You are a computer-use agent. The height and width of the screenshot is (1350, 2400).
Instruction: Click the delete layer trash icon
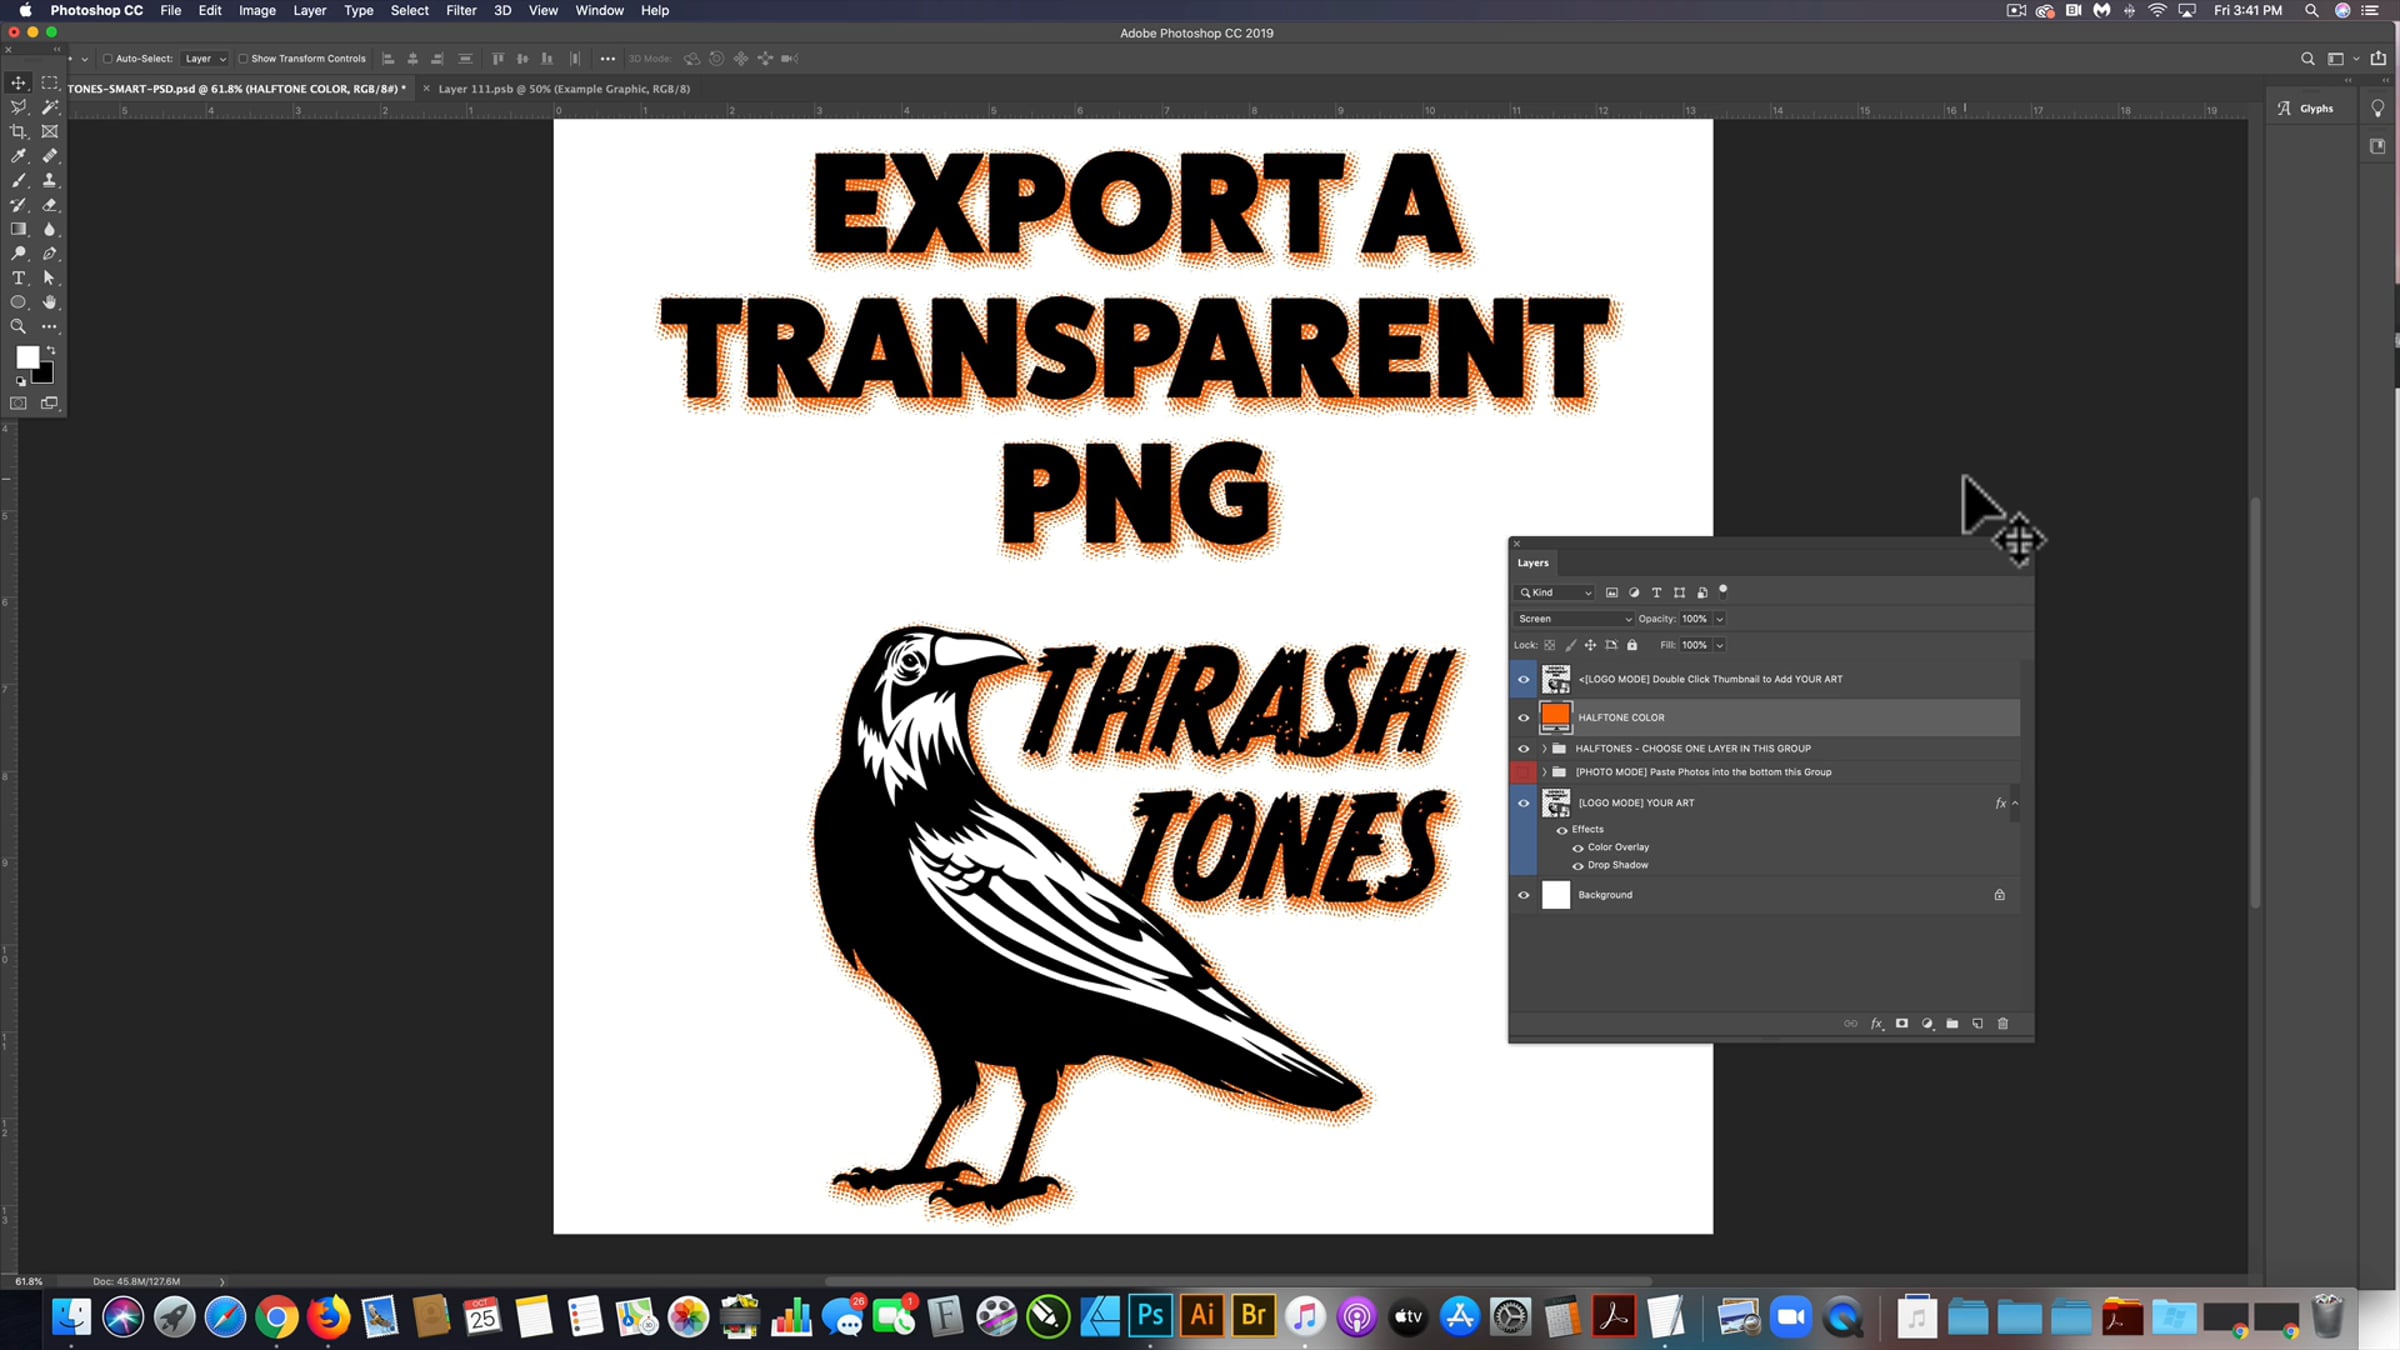click(2002, 1024)
